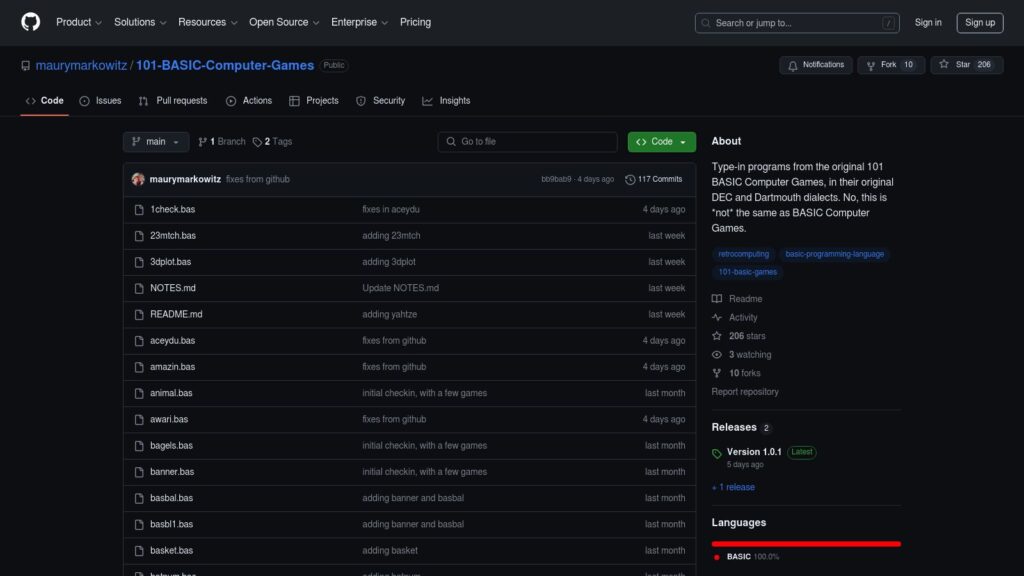1024x576 pixels.
Task: Open the Insights tab
Action: [446, 101]
